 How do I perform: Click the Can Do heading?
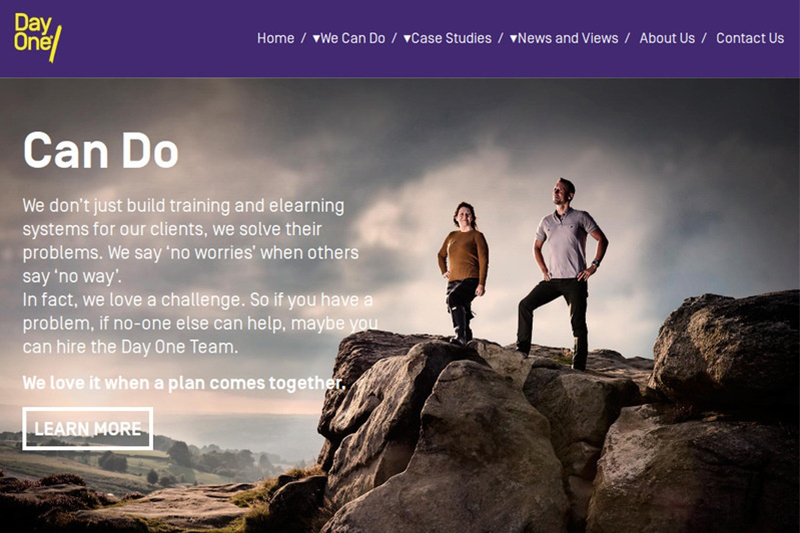tap(101, 150)
